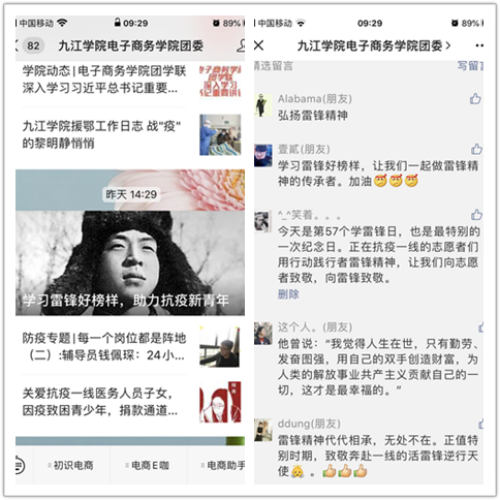This screenshot has height=500, width=500.
Task: Open the 初识电商 bottom menu
Action: coord(71,465)
